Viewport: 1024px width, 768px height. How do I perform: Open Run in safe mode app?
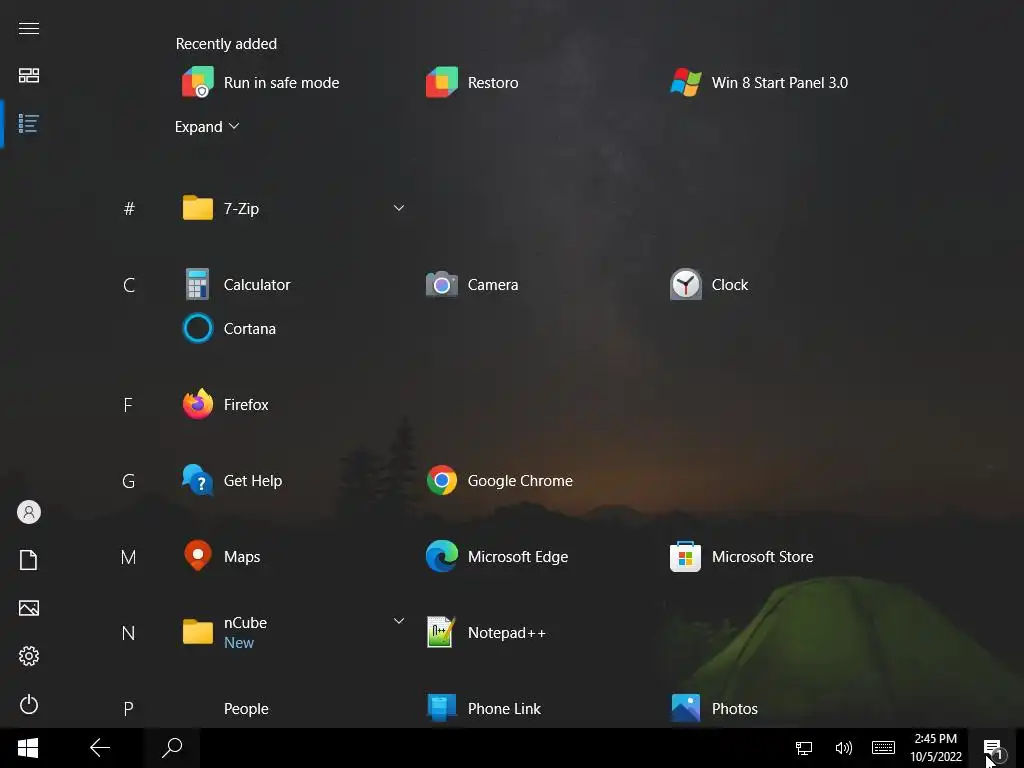(x=261, y=82)
